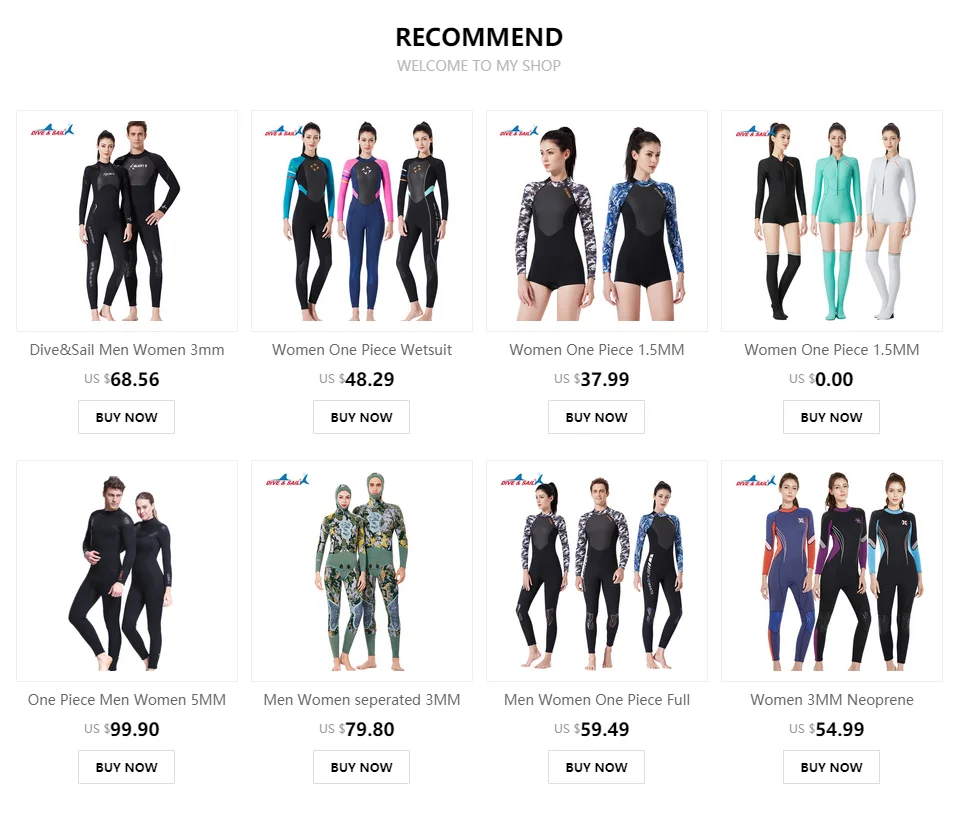Open the Women 3MM Neoprene product image

pyautogui.click(x=832, y=571)
